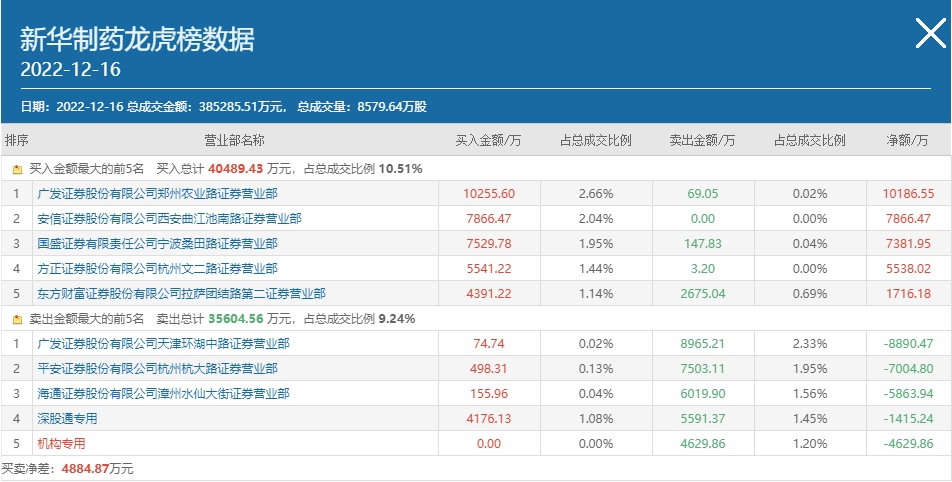Viewport: 952px width, 482px height.
Task: Click the 净额/万 column header
Action: [x=909, y=141]
